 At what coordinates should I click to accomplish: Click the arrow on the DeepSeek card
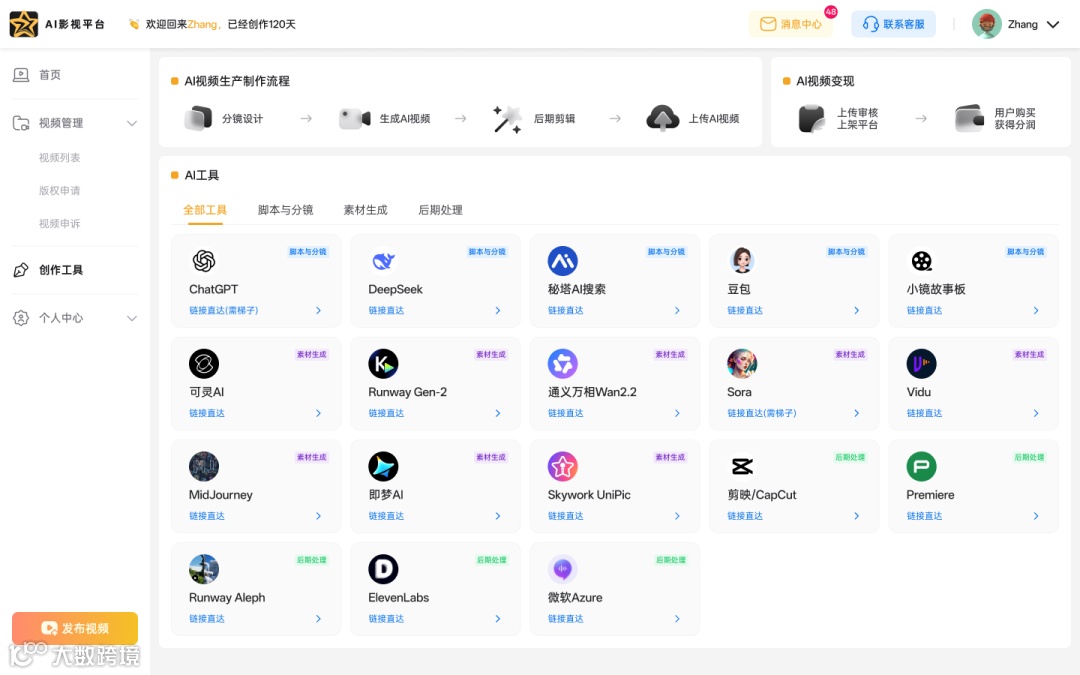(498, 311)
